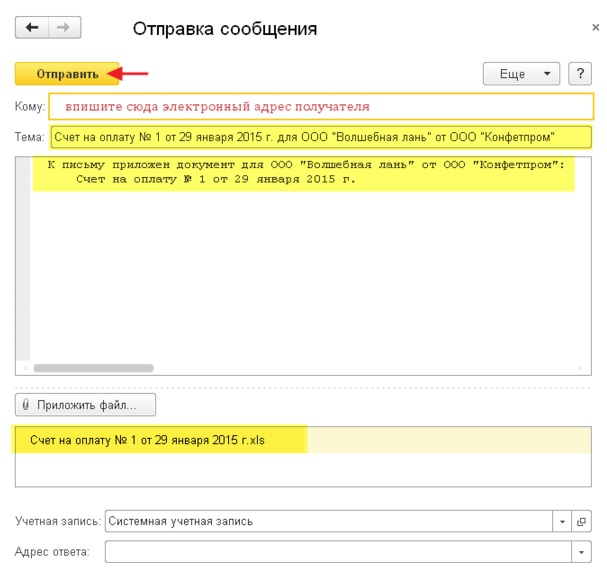This screenshot has height=580, width=607.
Task: Open the Еще dropdown menu
Action: [x=521, y=74]
